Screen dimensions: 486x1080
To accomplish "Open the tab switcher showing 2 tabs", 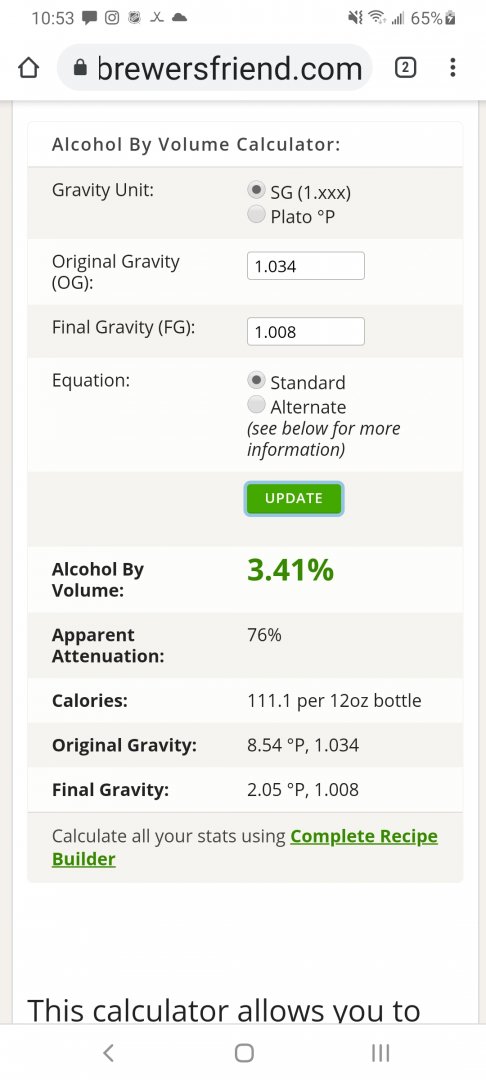I will coord(405,68).
